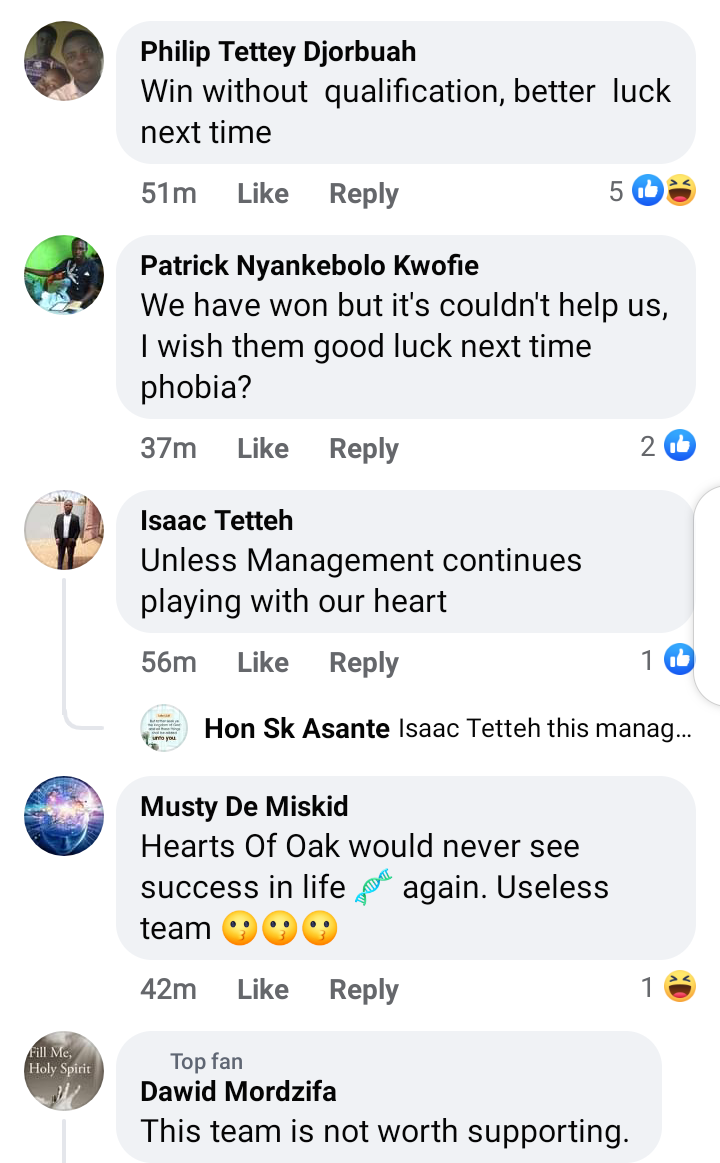
Task: Like Isaac Tetteh's comment
Action: (263, 662)
